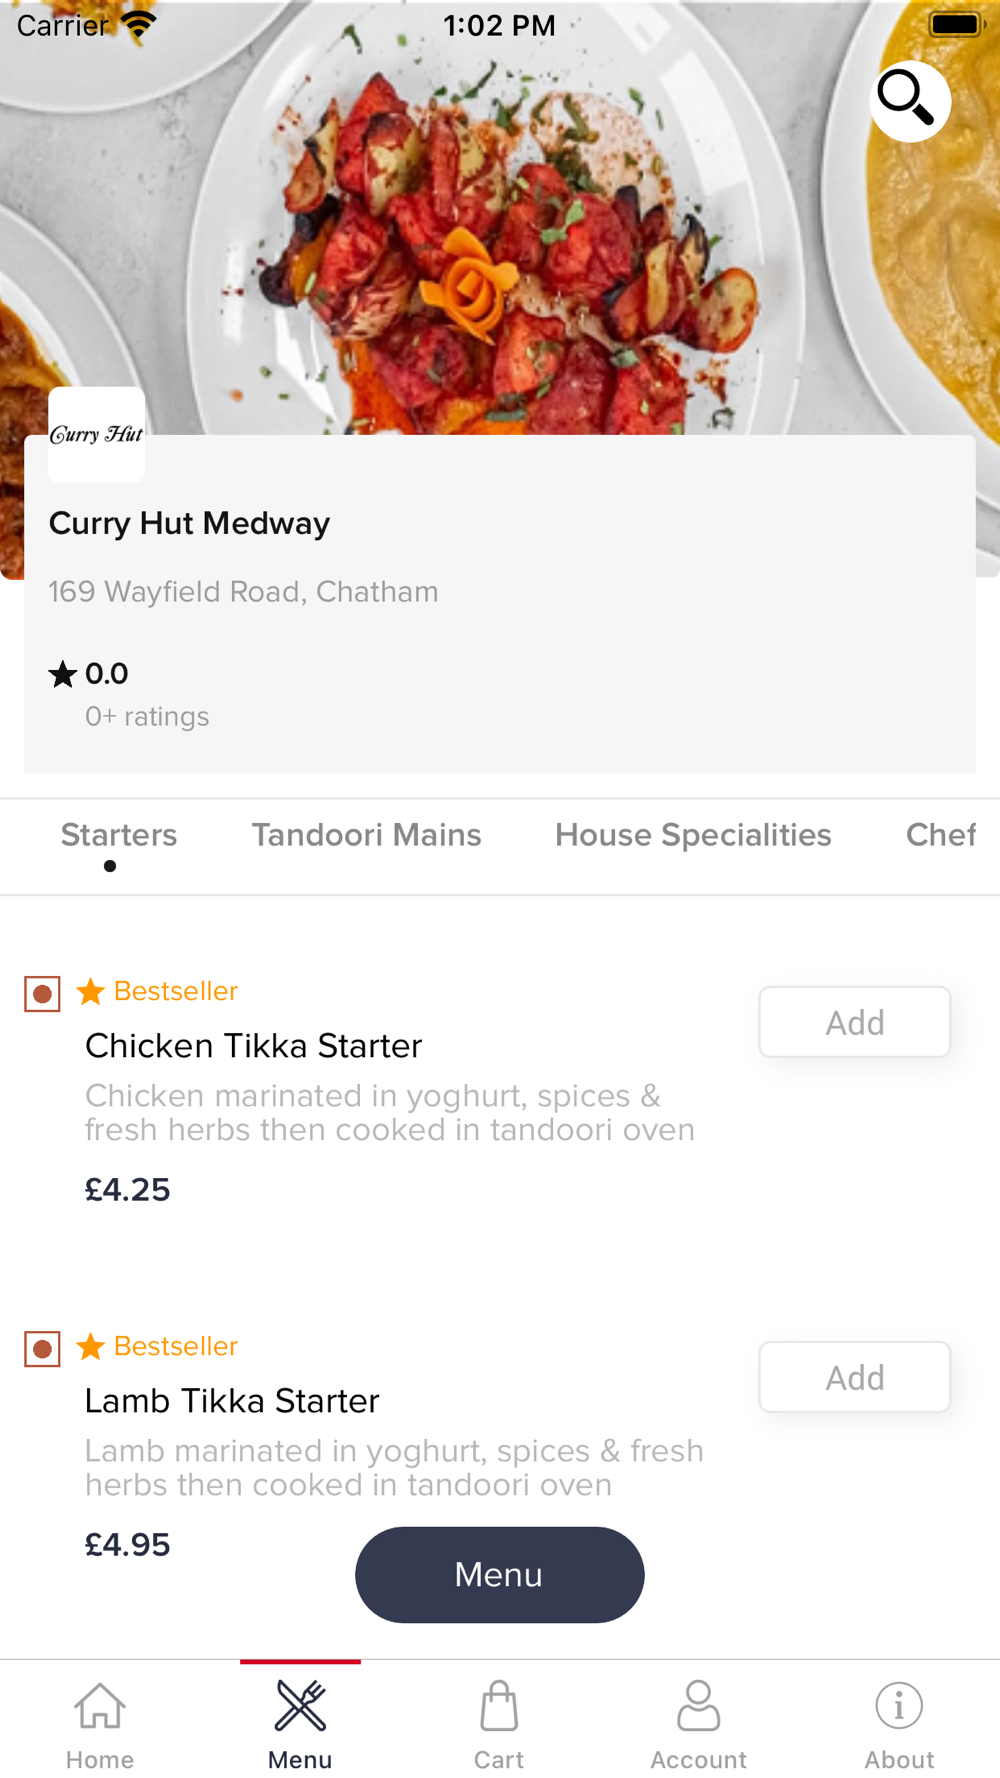Open the Cart bag icon

pos(499,1707)
